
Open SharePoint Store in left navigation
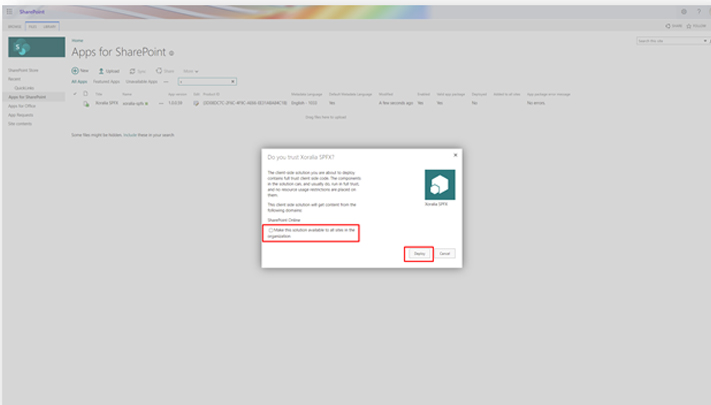(23, 70)
